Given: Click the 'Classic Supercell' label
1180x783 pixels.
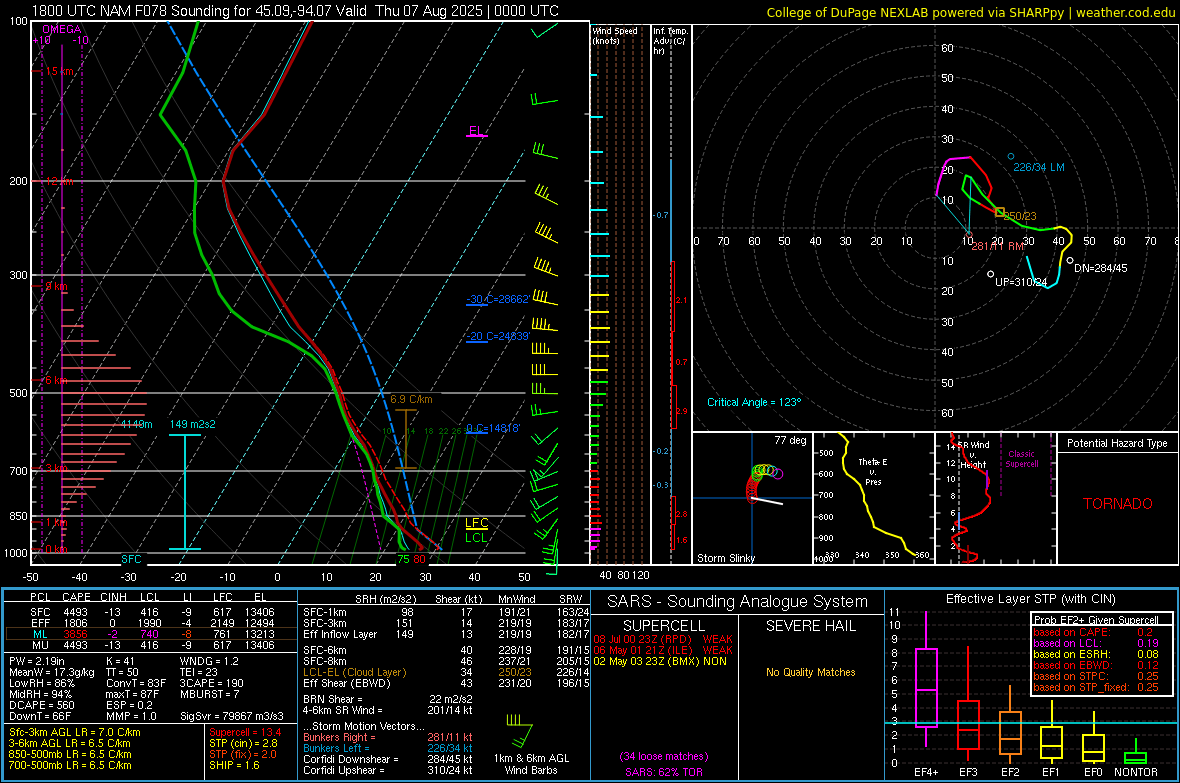Looking at the screenshot, I should click(1021, 459).
